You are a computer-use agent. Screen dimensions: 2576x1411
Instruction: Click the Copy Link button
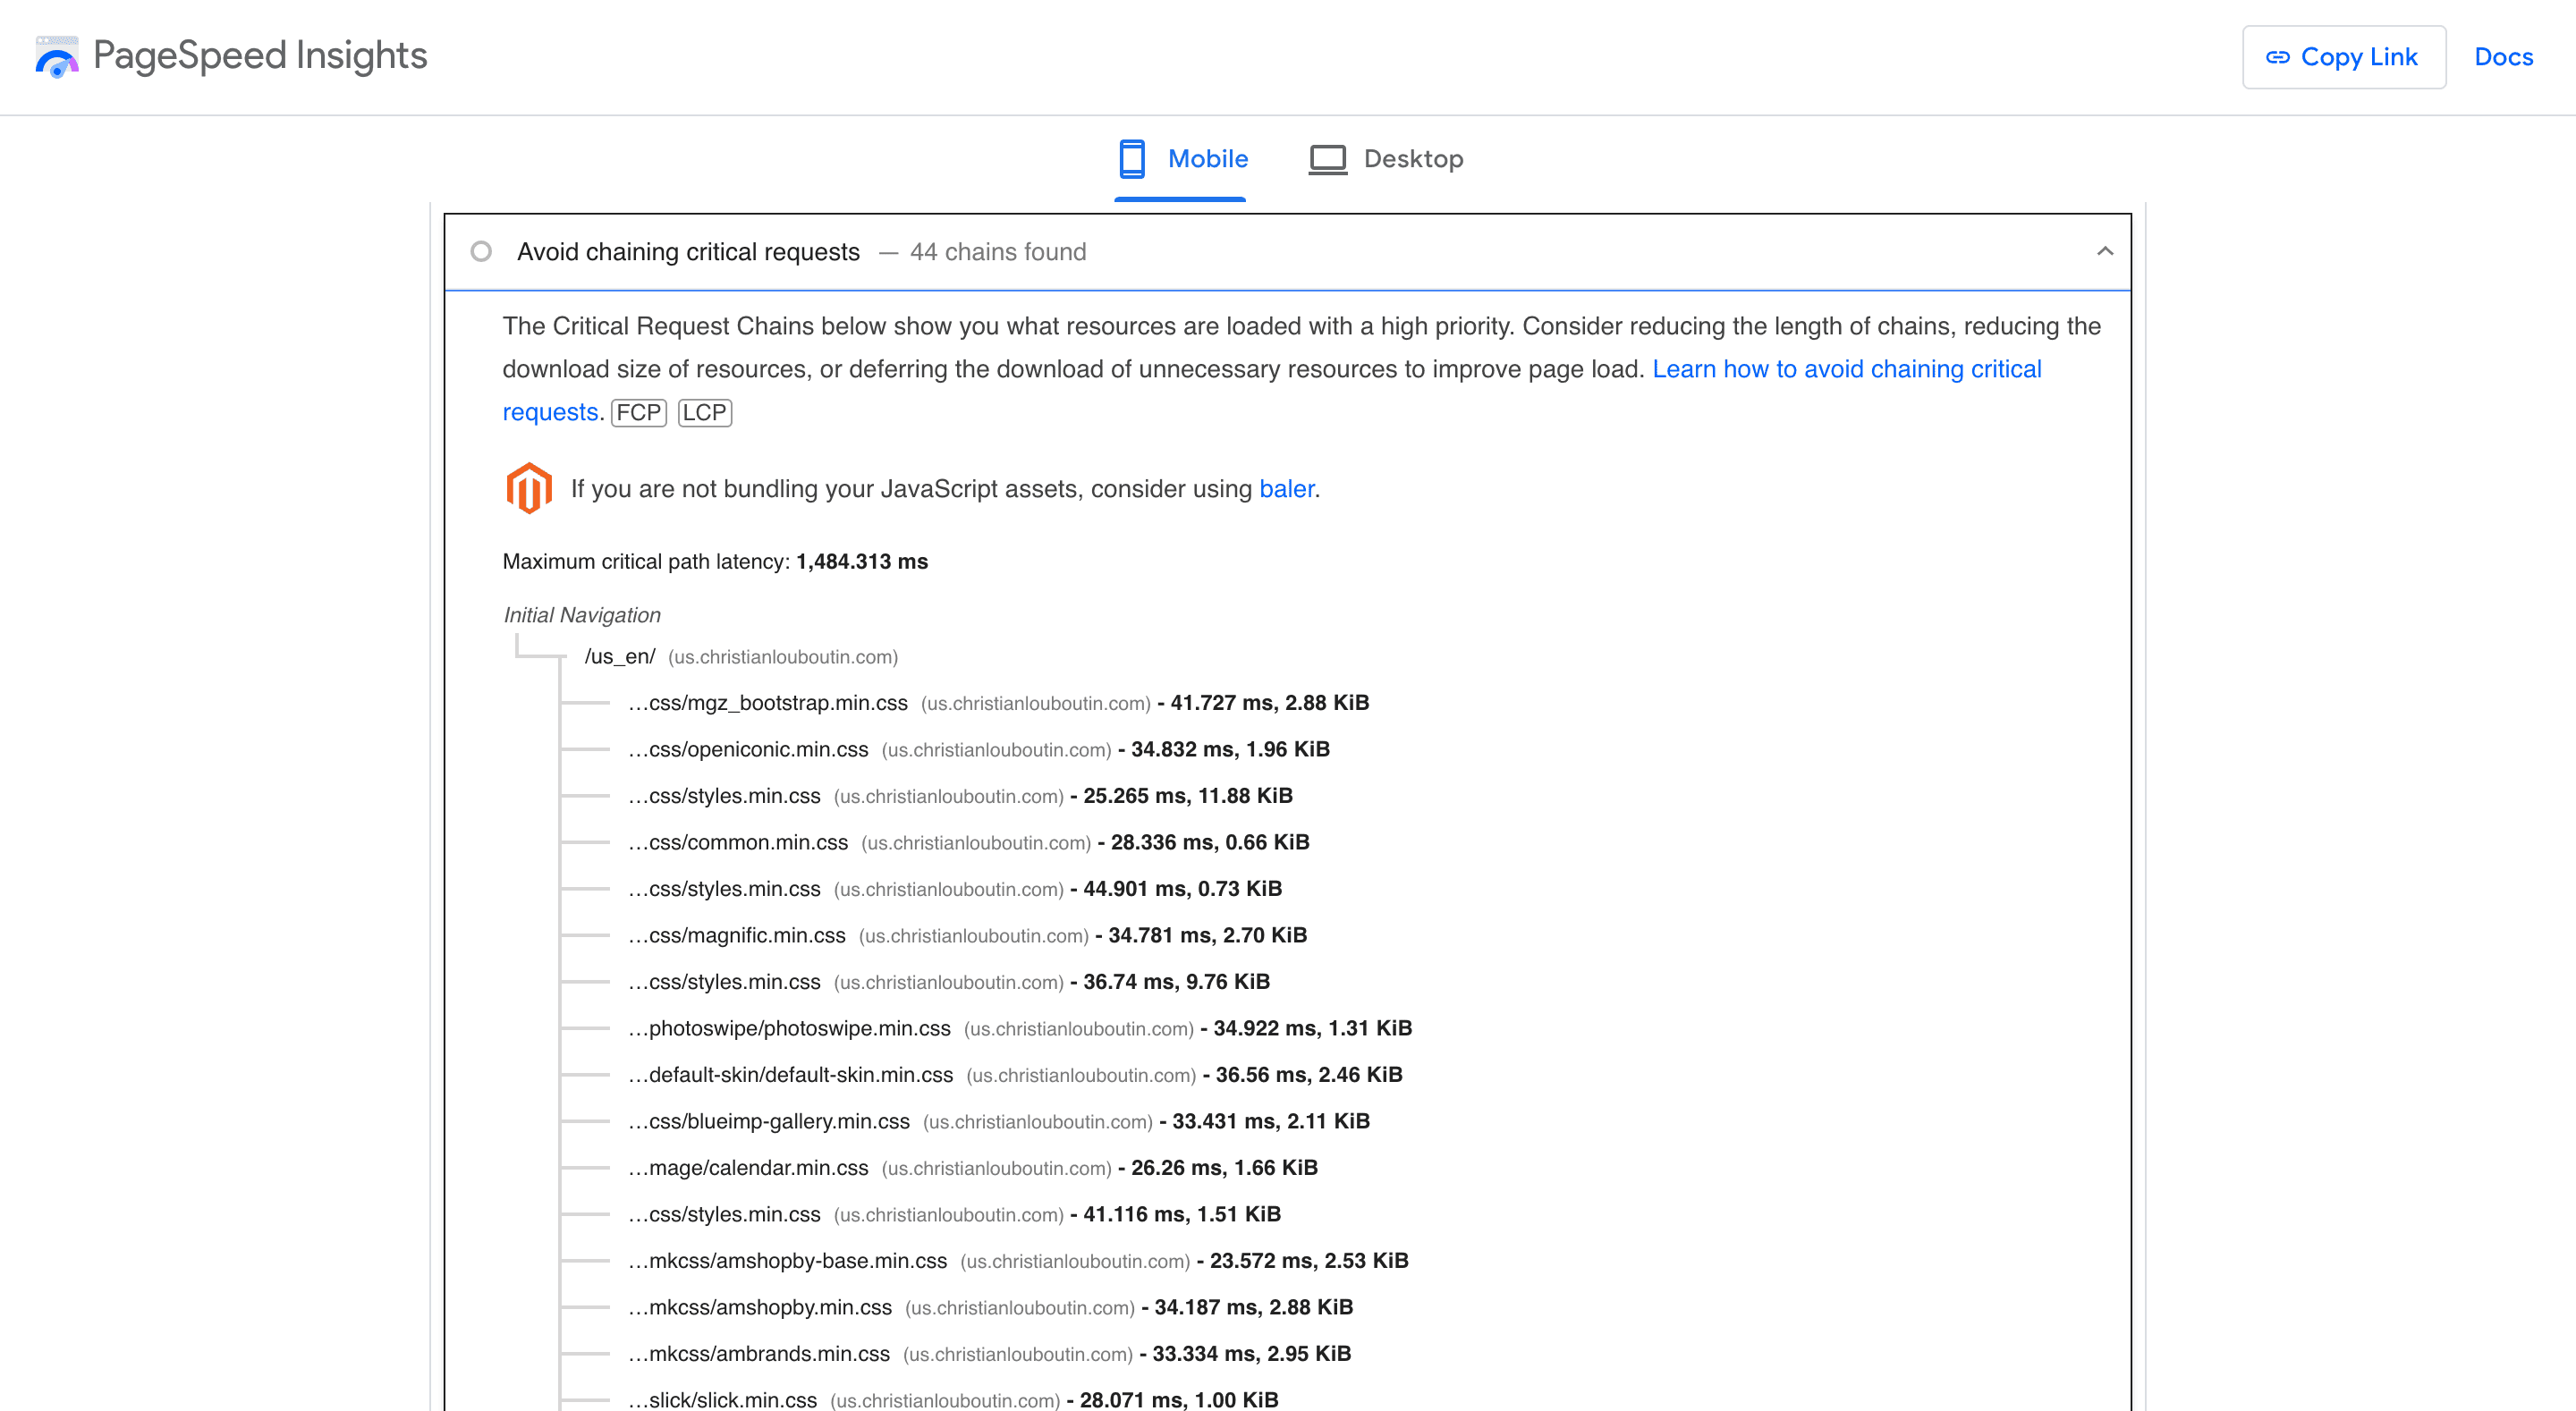click(2344, 57)
